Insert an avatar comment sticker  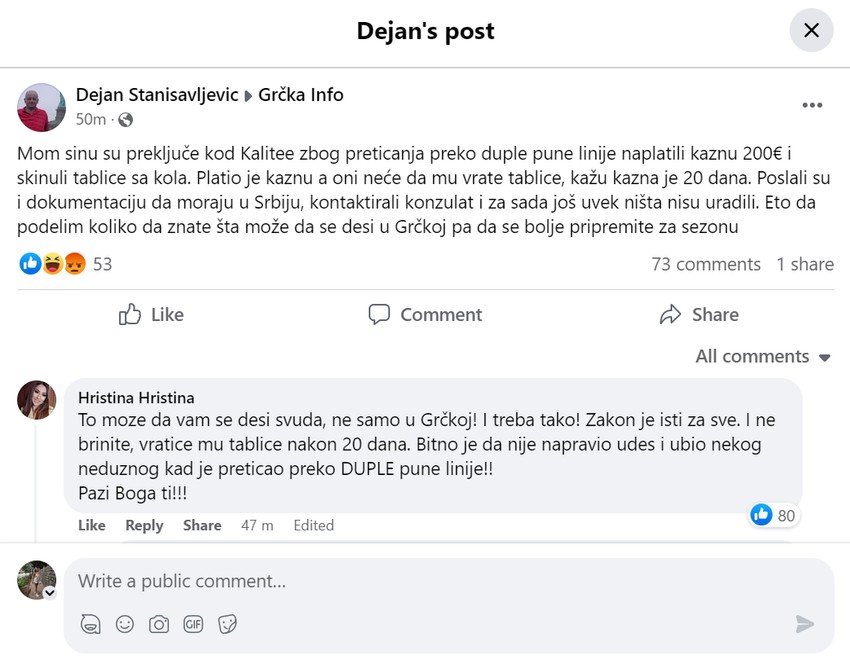pos(90,623)
